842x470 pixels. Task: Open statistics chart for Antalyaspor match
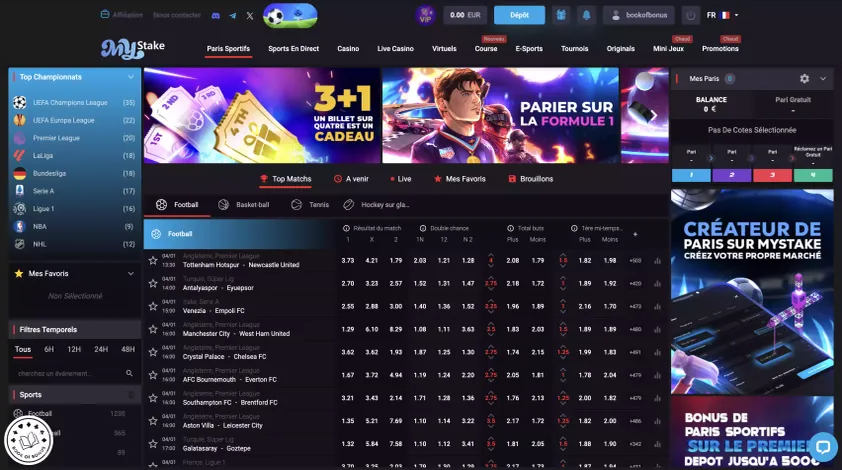[657, 284]
